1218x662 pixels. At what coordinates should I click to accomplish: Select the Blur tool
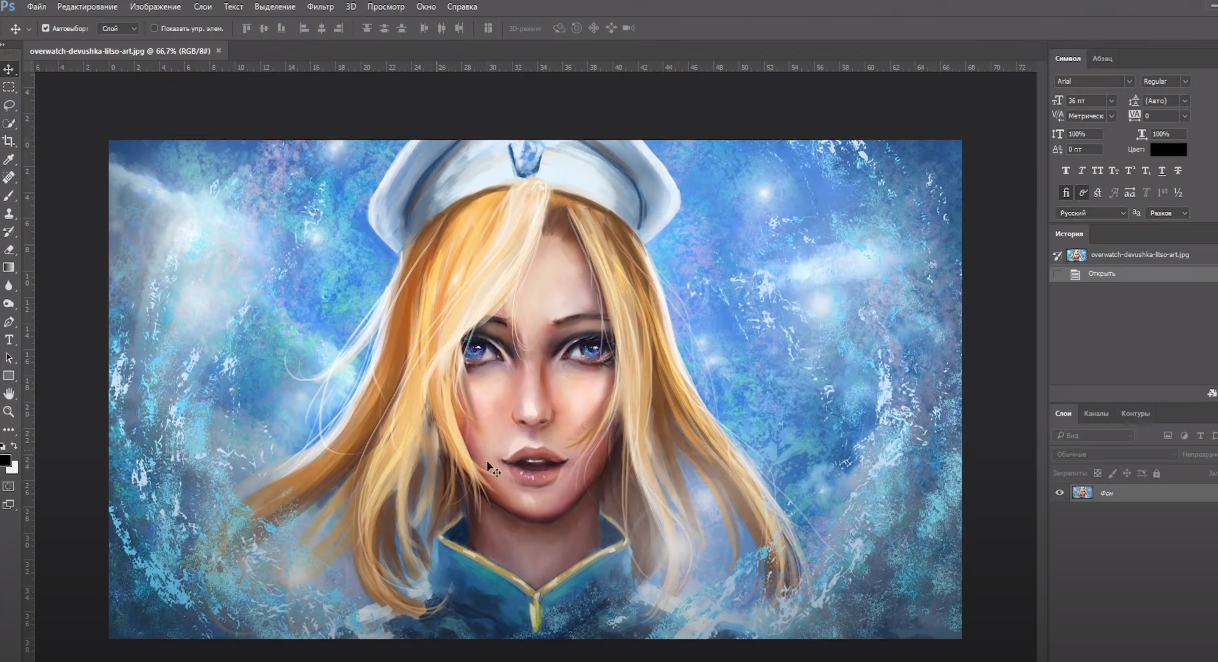click(x=9, y=285)
